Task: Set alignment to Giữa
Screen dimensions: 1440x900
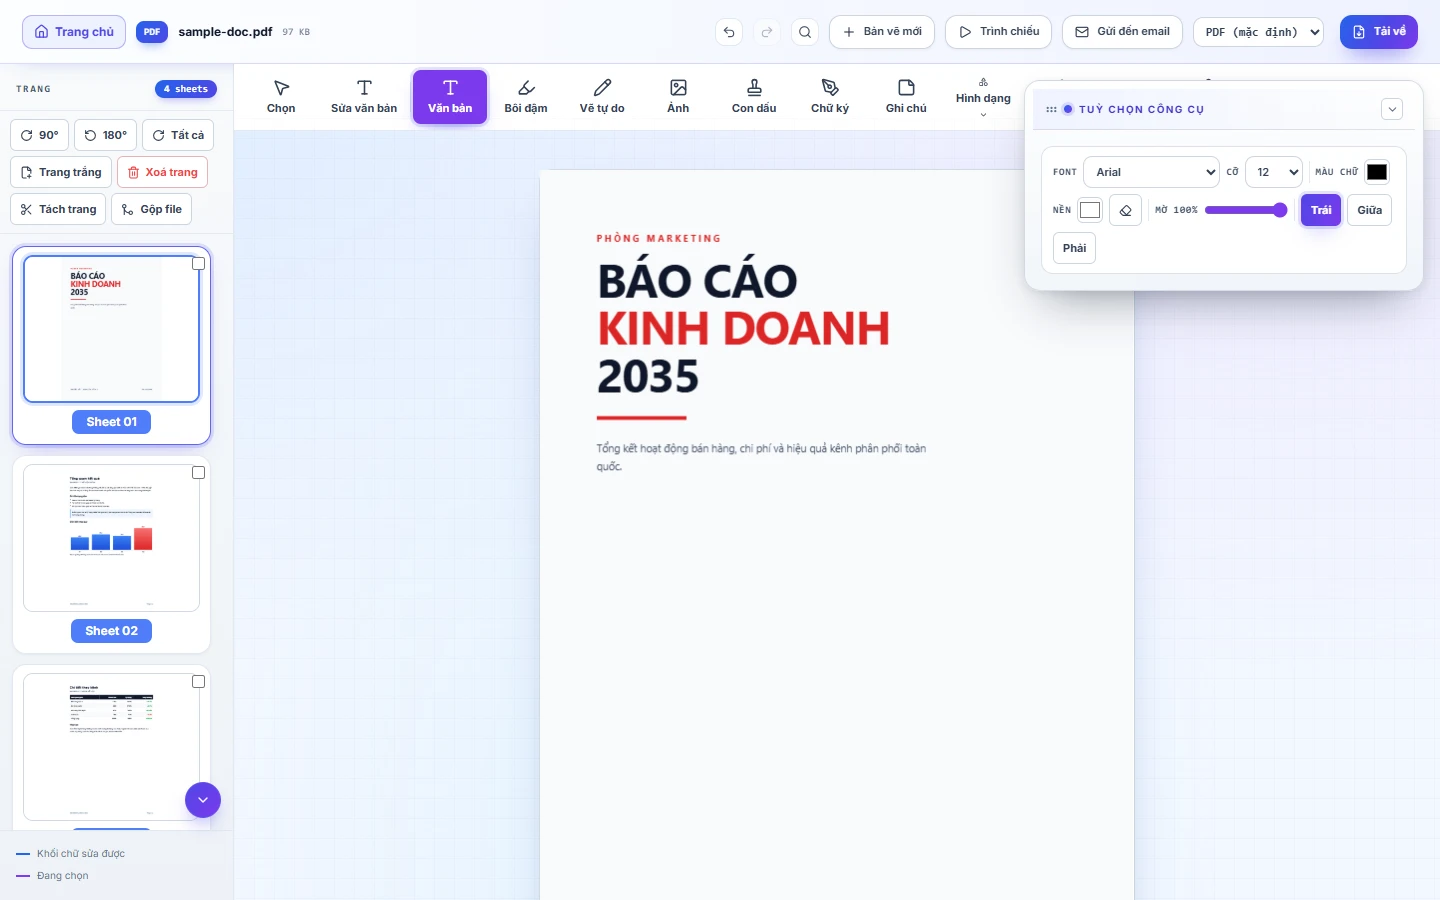Action: point(1369,210)
